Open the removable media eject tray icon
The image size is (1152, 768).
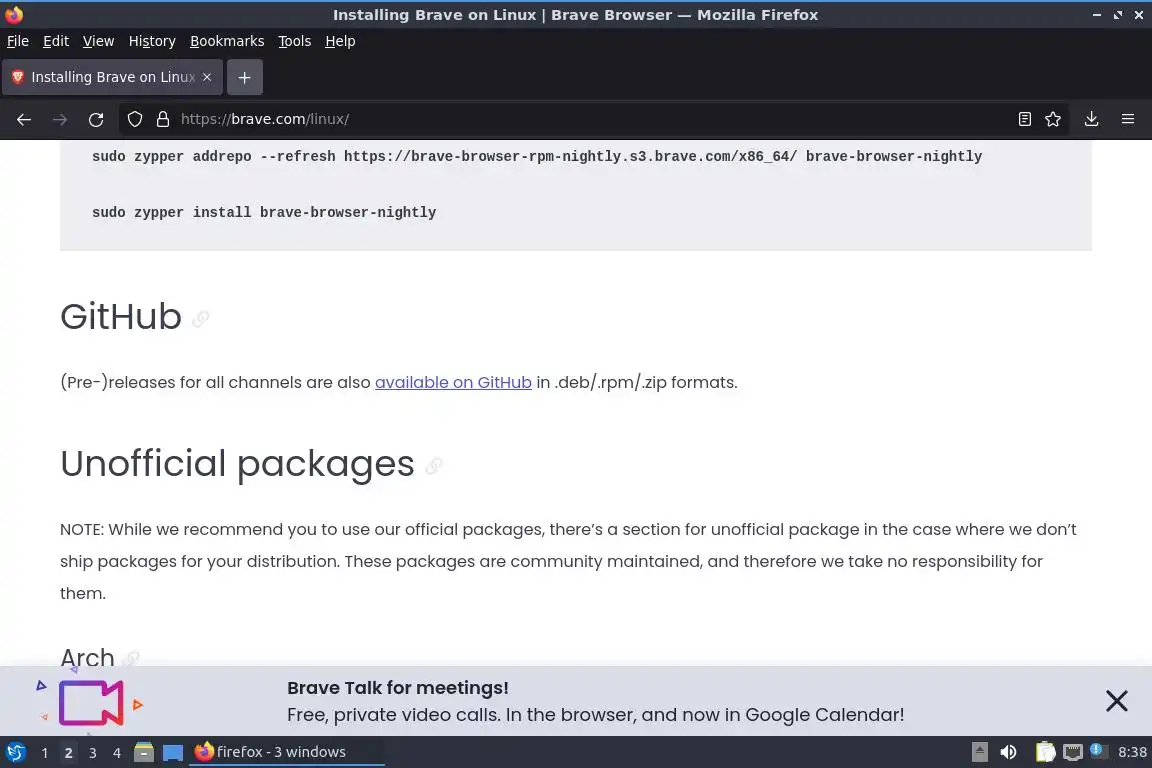(979, 752)
